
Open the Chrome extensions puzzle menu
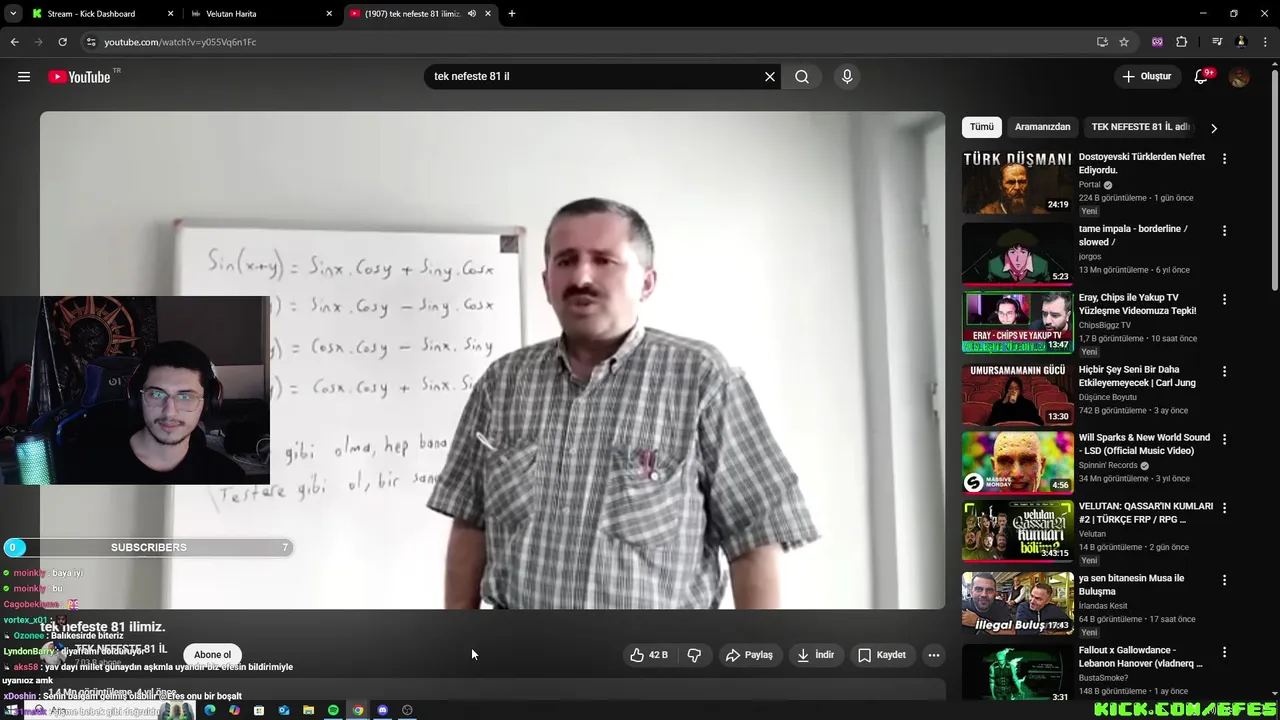(1181, 42)
